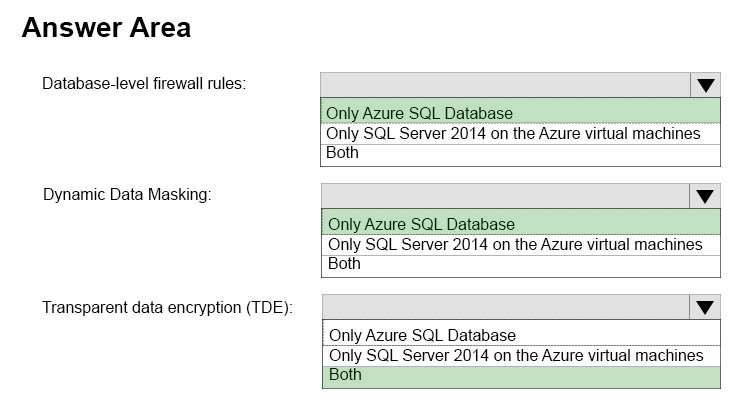Choose highlighted 'Both' under TDE
The image size is (751, 408).
[x=522, y=377]
